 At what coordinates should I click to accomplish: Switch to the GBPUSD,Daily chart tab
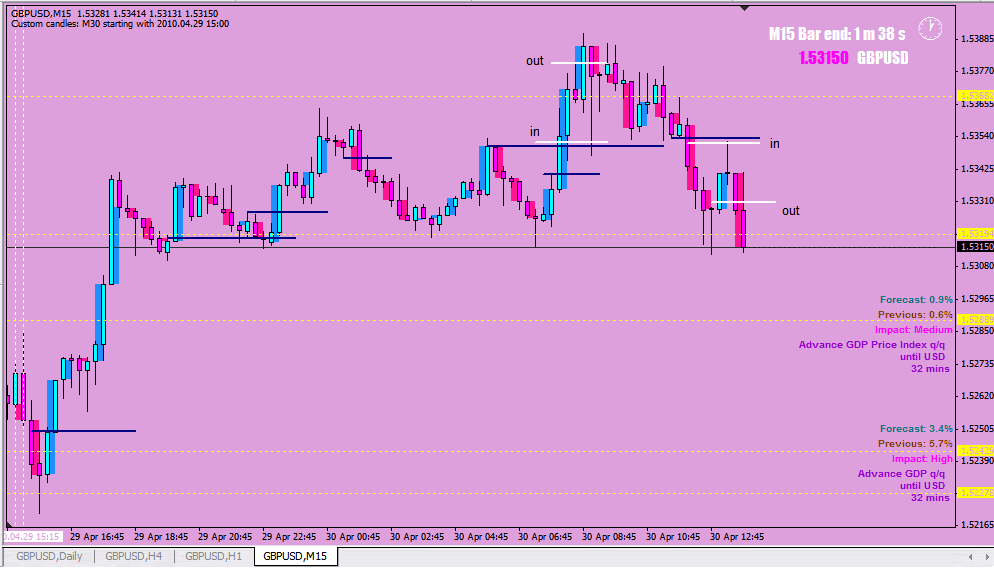click(x=49, y=557)
